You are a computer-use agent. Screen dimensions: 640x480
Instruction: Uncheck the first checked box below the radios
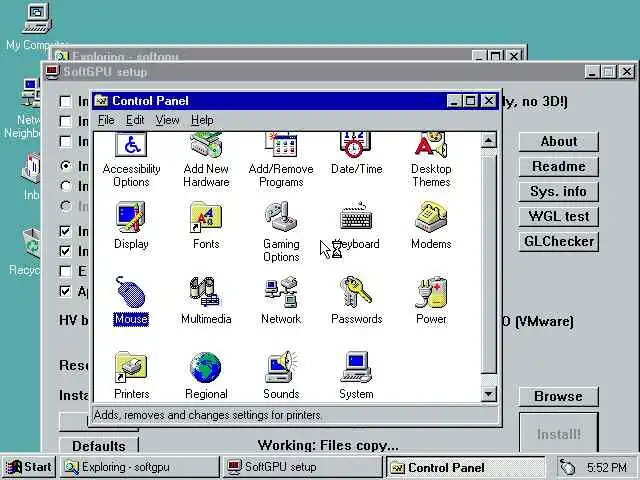pyautogui.click(x=65, y=231)
